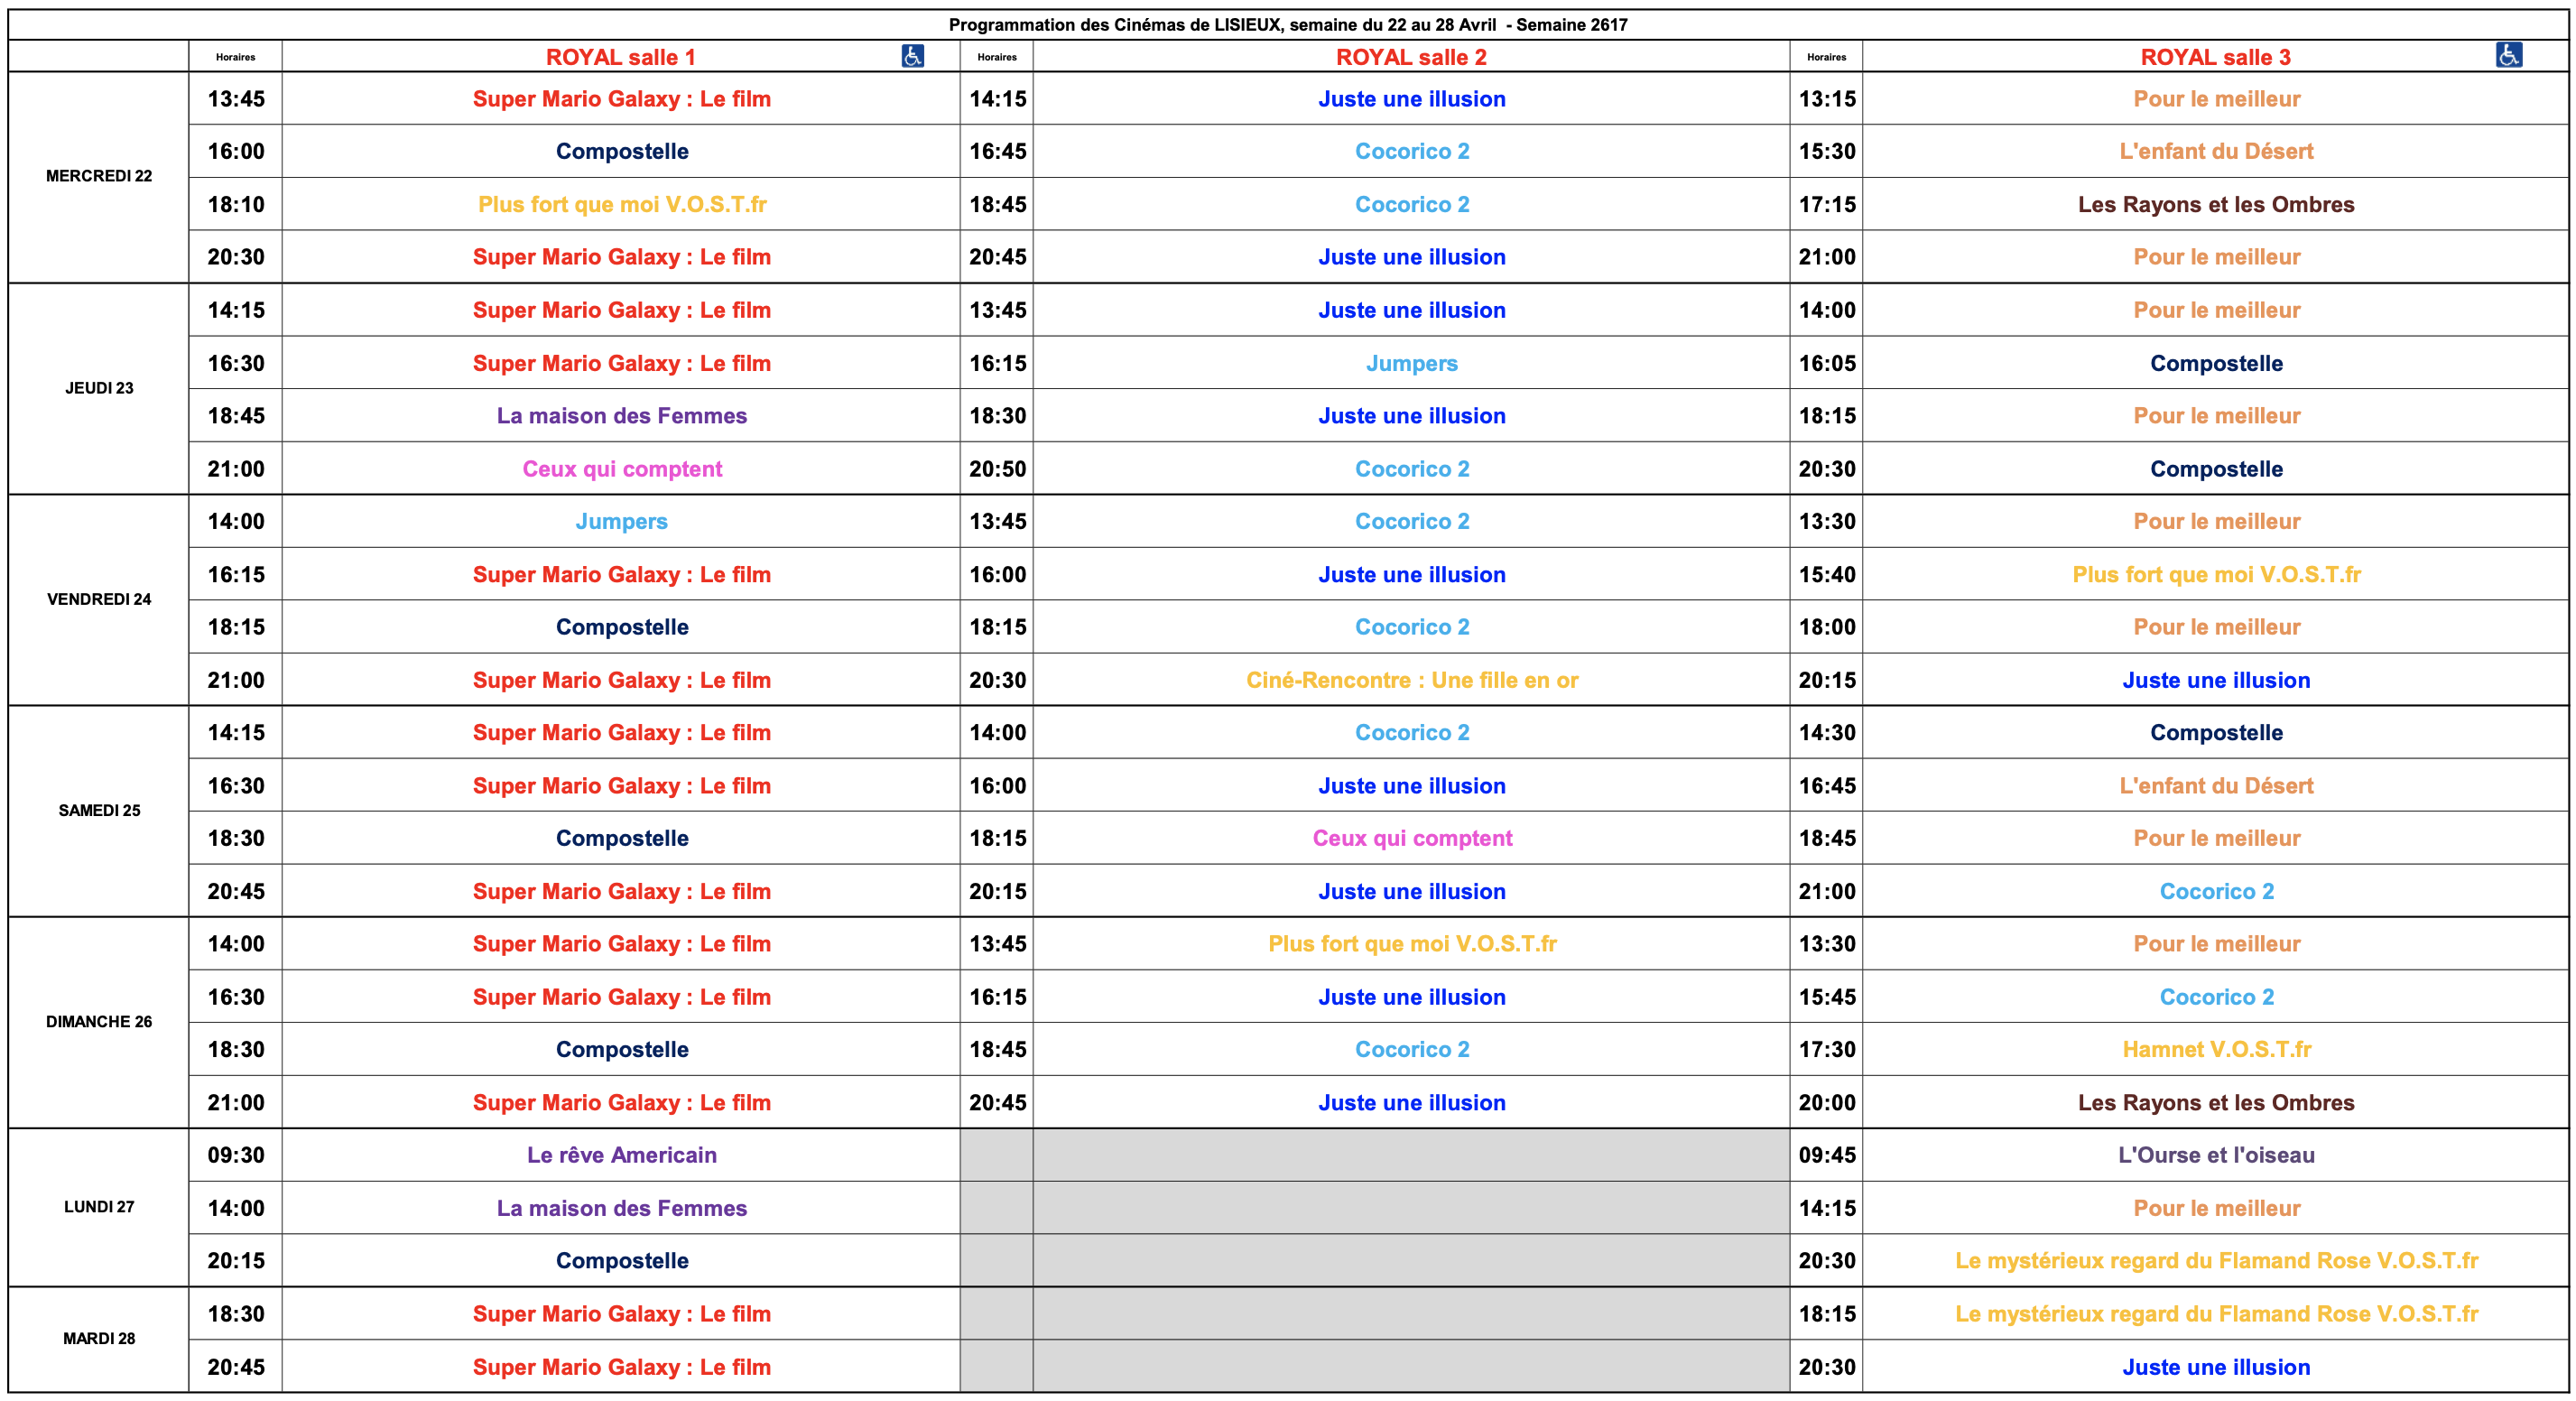Image resolution: width=2576 pixels, height=1401 pixels.
Task: Click Jumpers in salle 2 on Thursday
Action: point(1411,363)
